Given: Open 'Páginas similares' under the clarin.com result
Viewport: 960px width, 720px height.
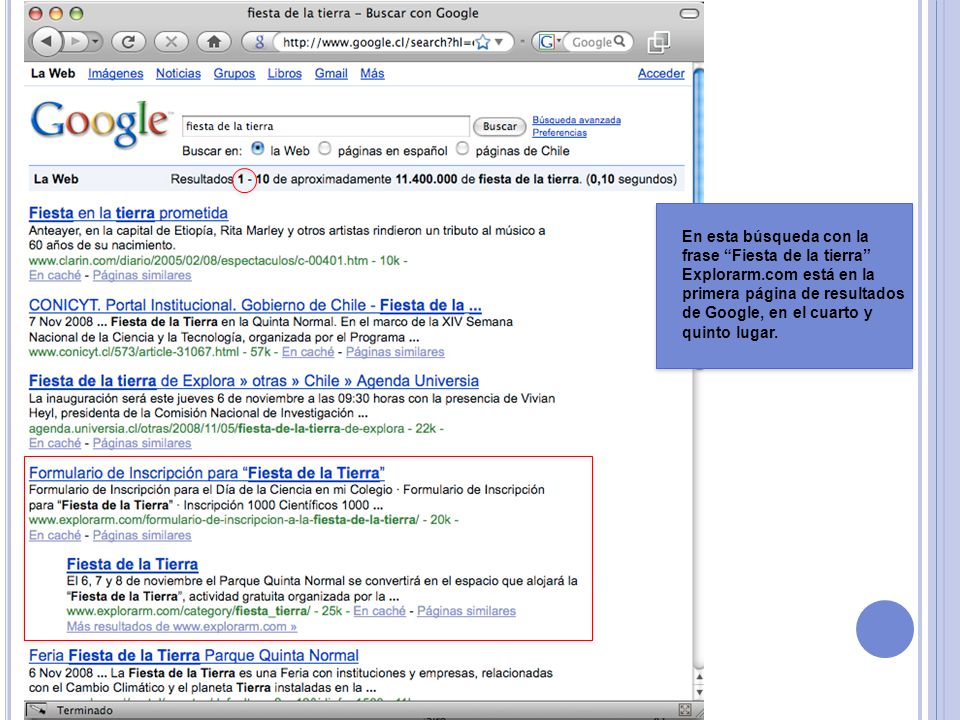Looking at the screenshot, I should click(142, 276).
